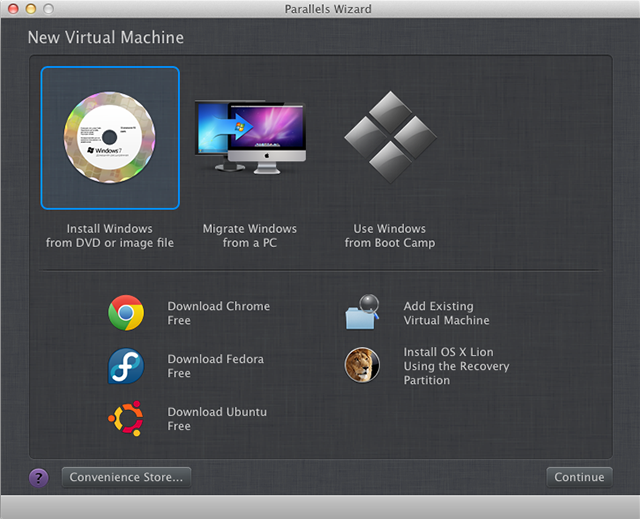Click the "Download Chrome Free" text
Viewport: 640px width, 519px height.
tap(219, 313)
